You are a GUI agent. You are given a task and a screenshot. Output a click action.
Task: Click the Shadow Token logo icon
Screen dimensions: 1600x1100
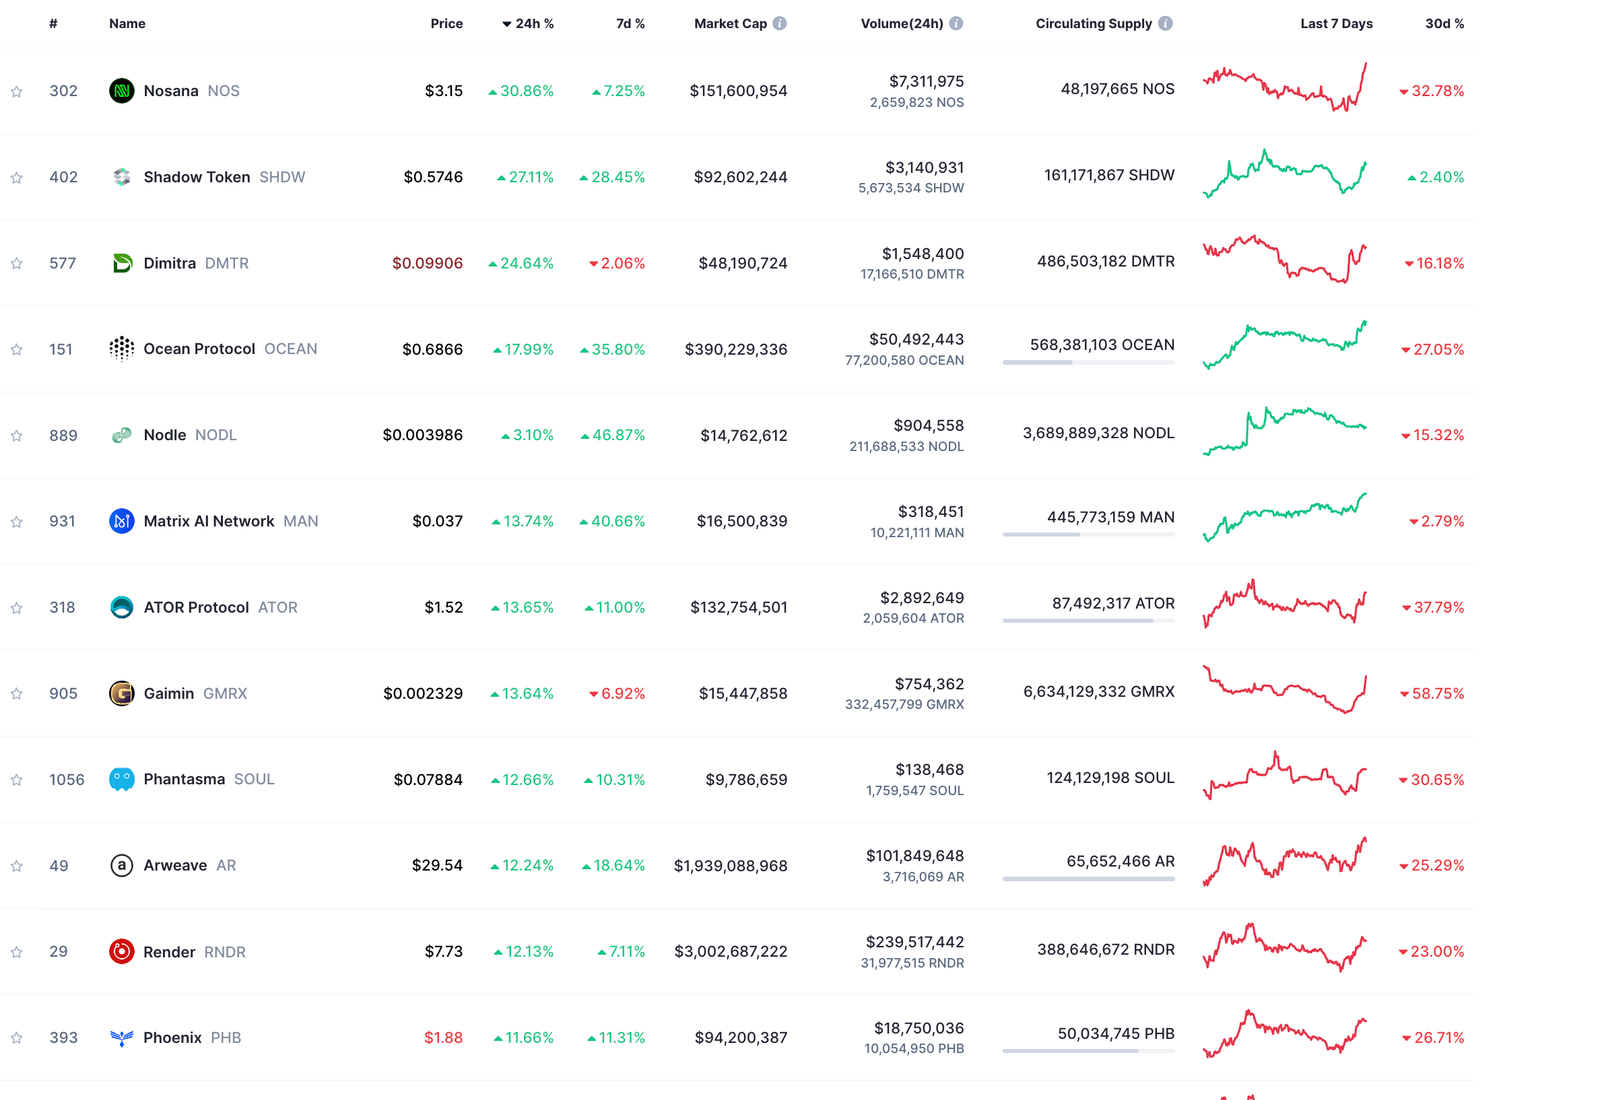coord(121,177)
